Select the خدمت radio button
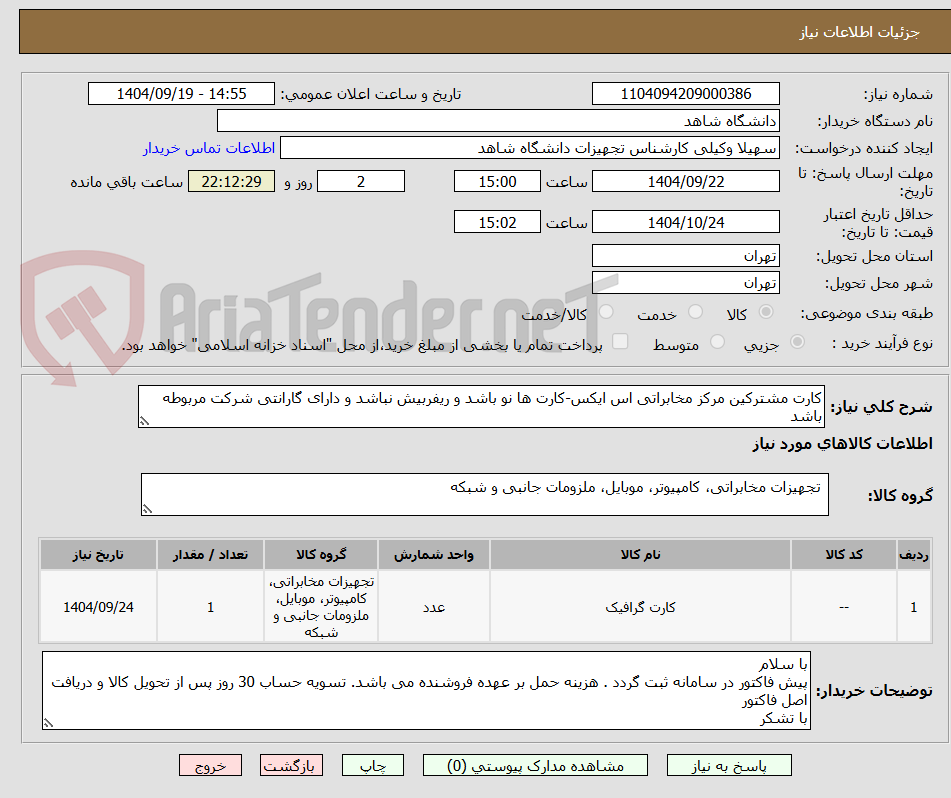This screenshot has width=951, height=798. 695,312
